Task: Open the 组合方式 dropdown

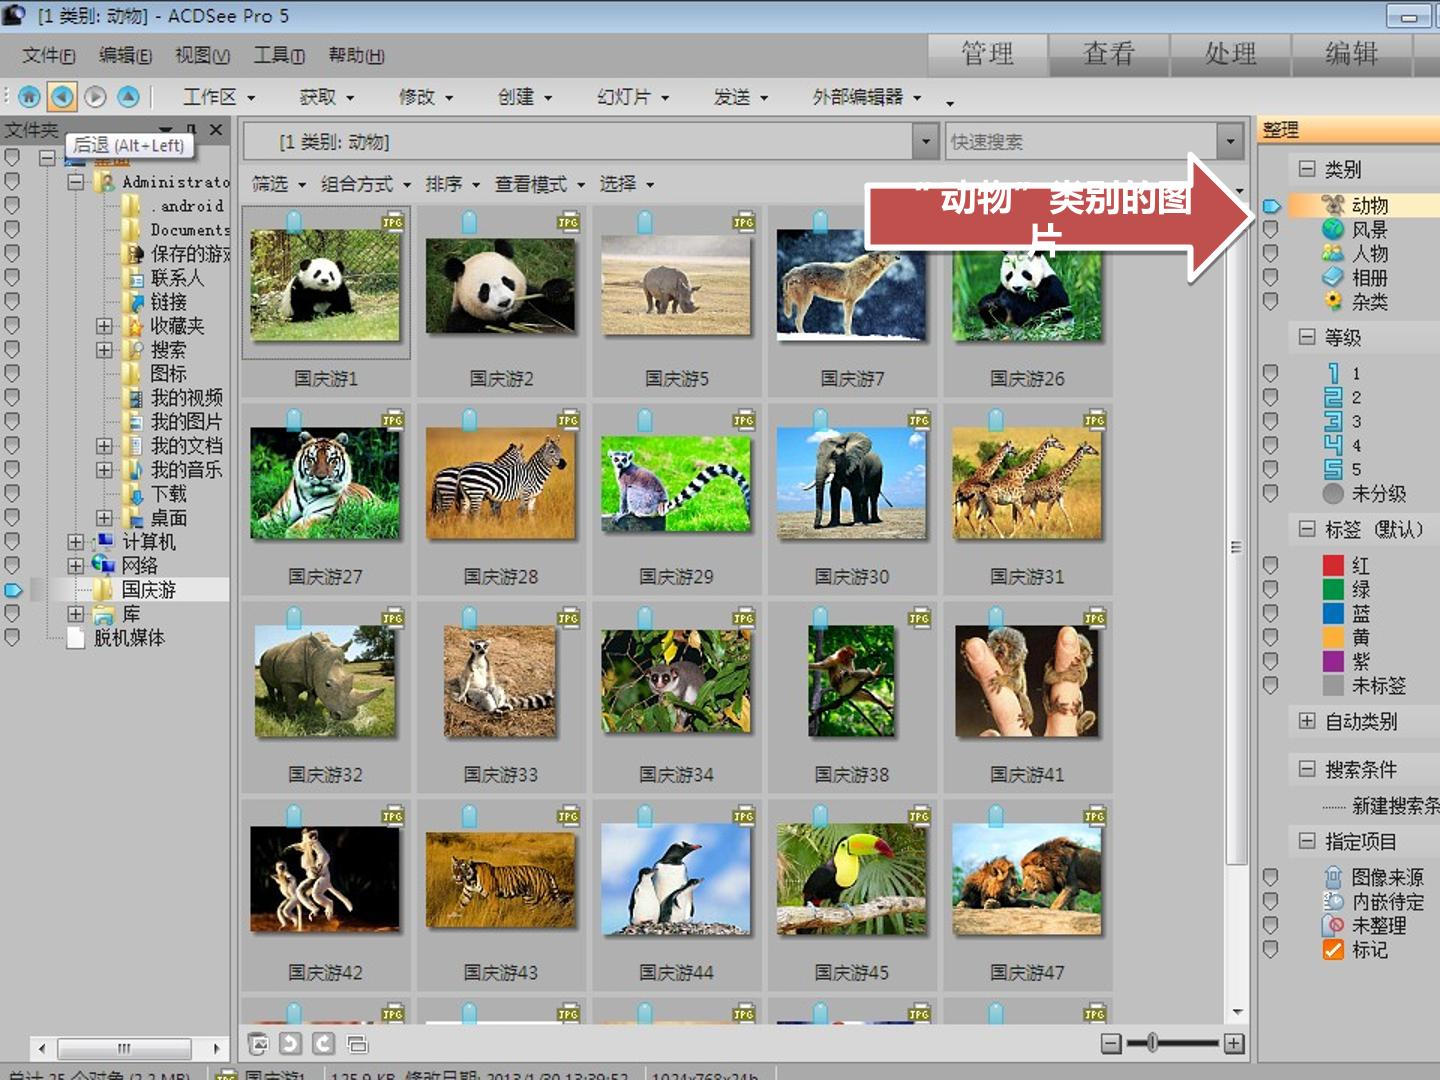Action: click(x=366, y=184)
